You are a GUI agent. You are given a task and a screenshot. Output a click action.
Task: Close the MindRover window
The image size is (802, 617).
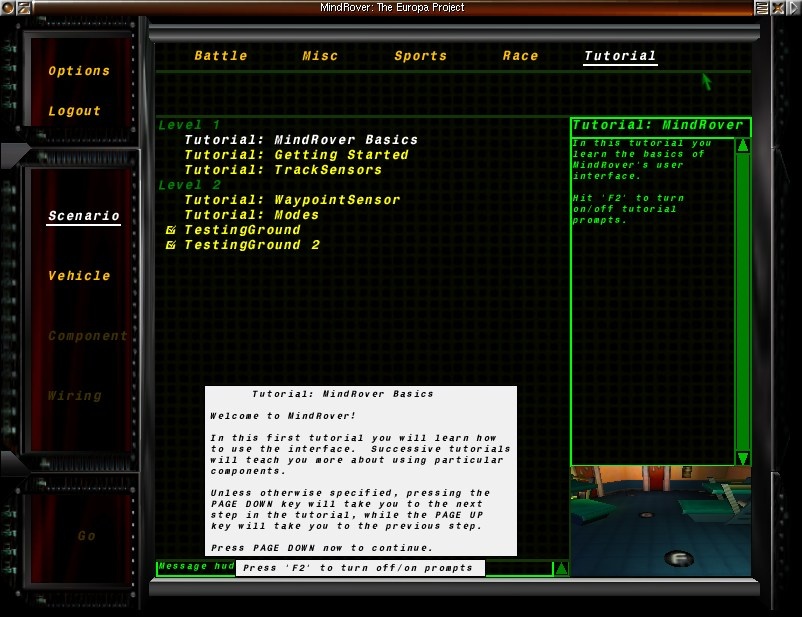(x=778, y=8)
